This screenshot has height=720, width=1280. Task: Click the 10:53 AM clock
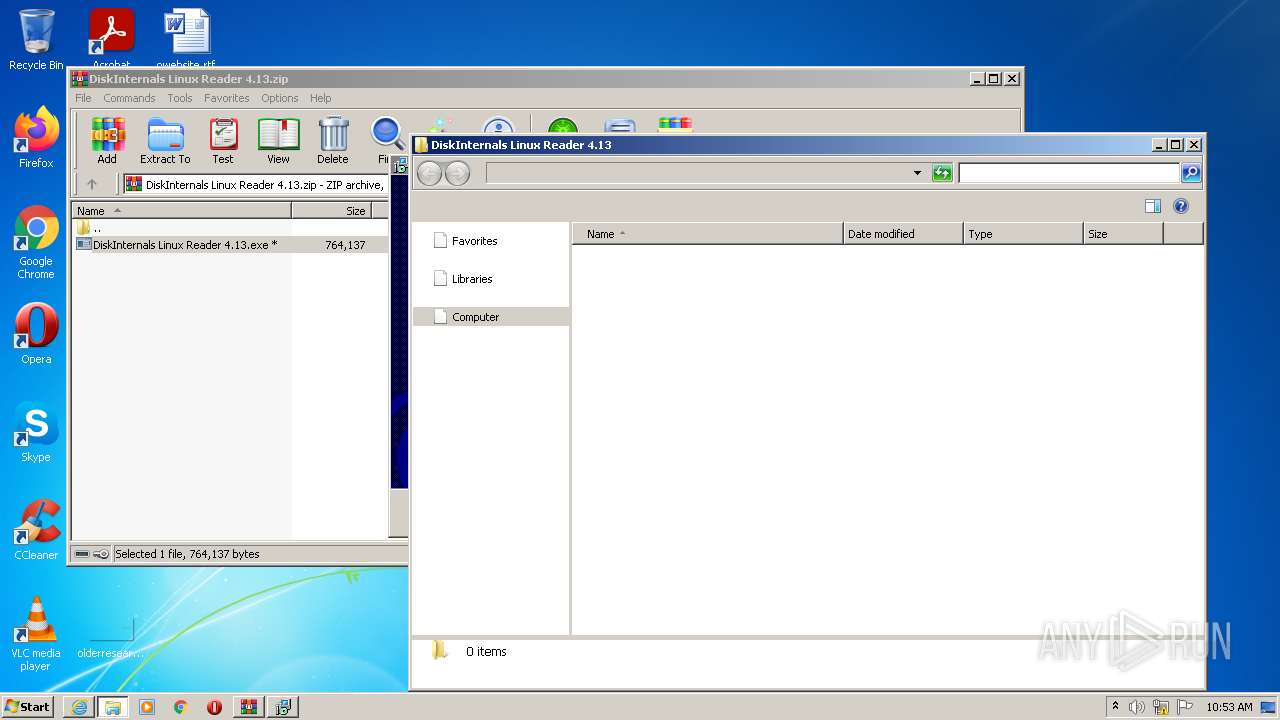[x=1229, y=707]
